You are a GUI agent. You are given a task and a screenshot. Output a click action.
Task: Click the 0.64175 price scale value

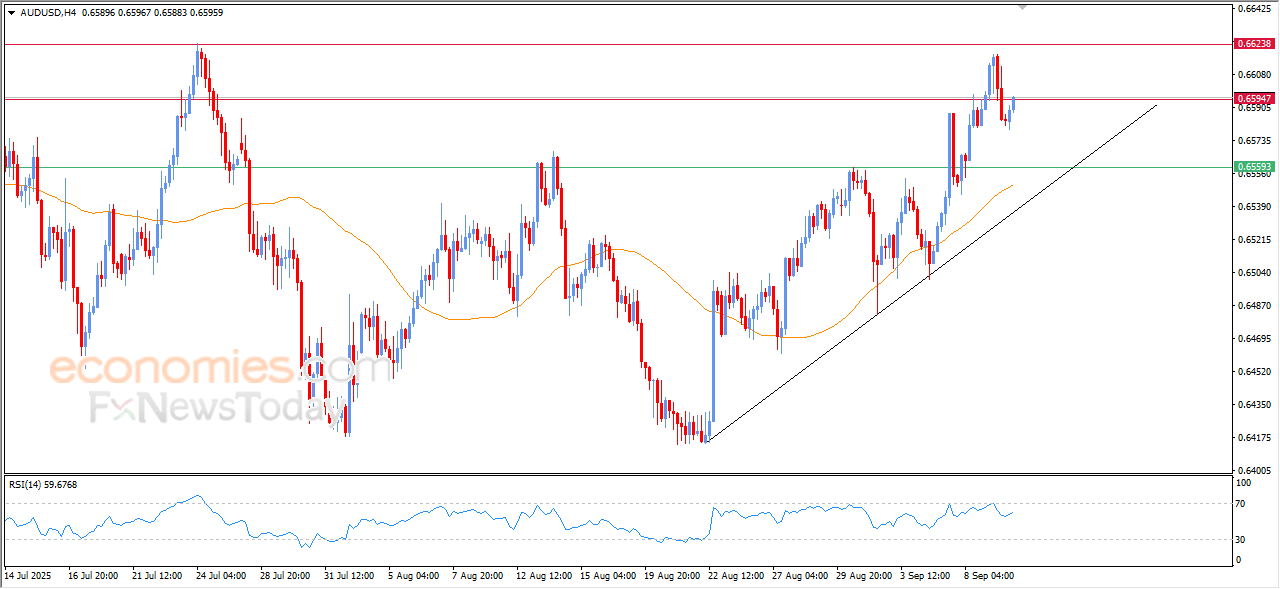pyautogui.click(x=1253, y=437)
